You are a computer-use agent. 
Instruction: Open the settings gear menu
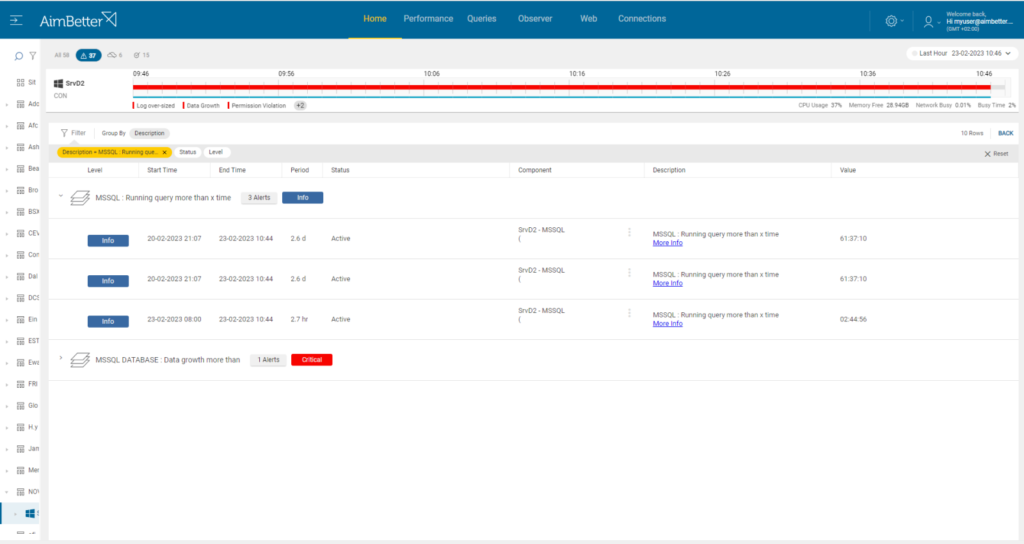coord(891,21)
